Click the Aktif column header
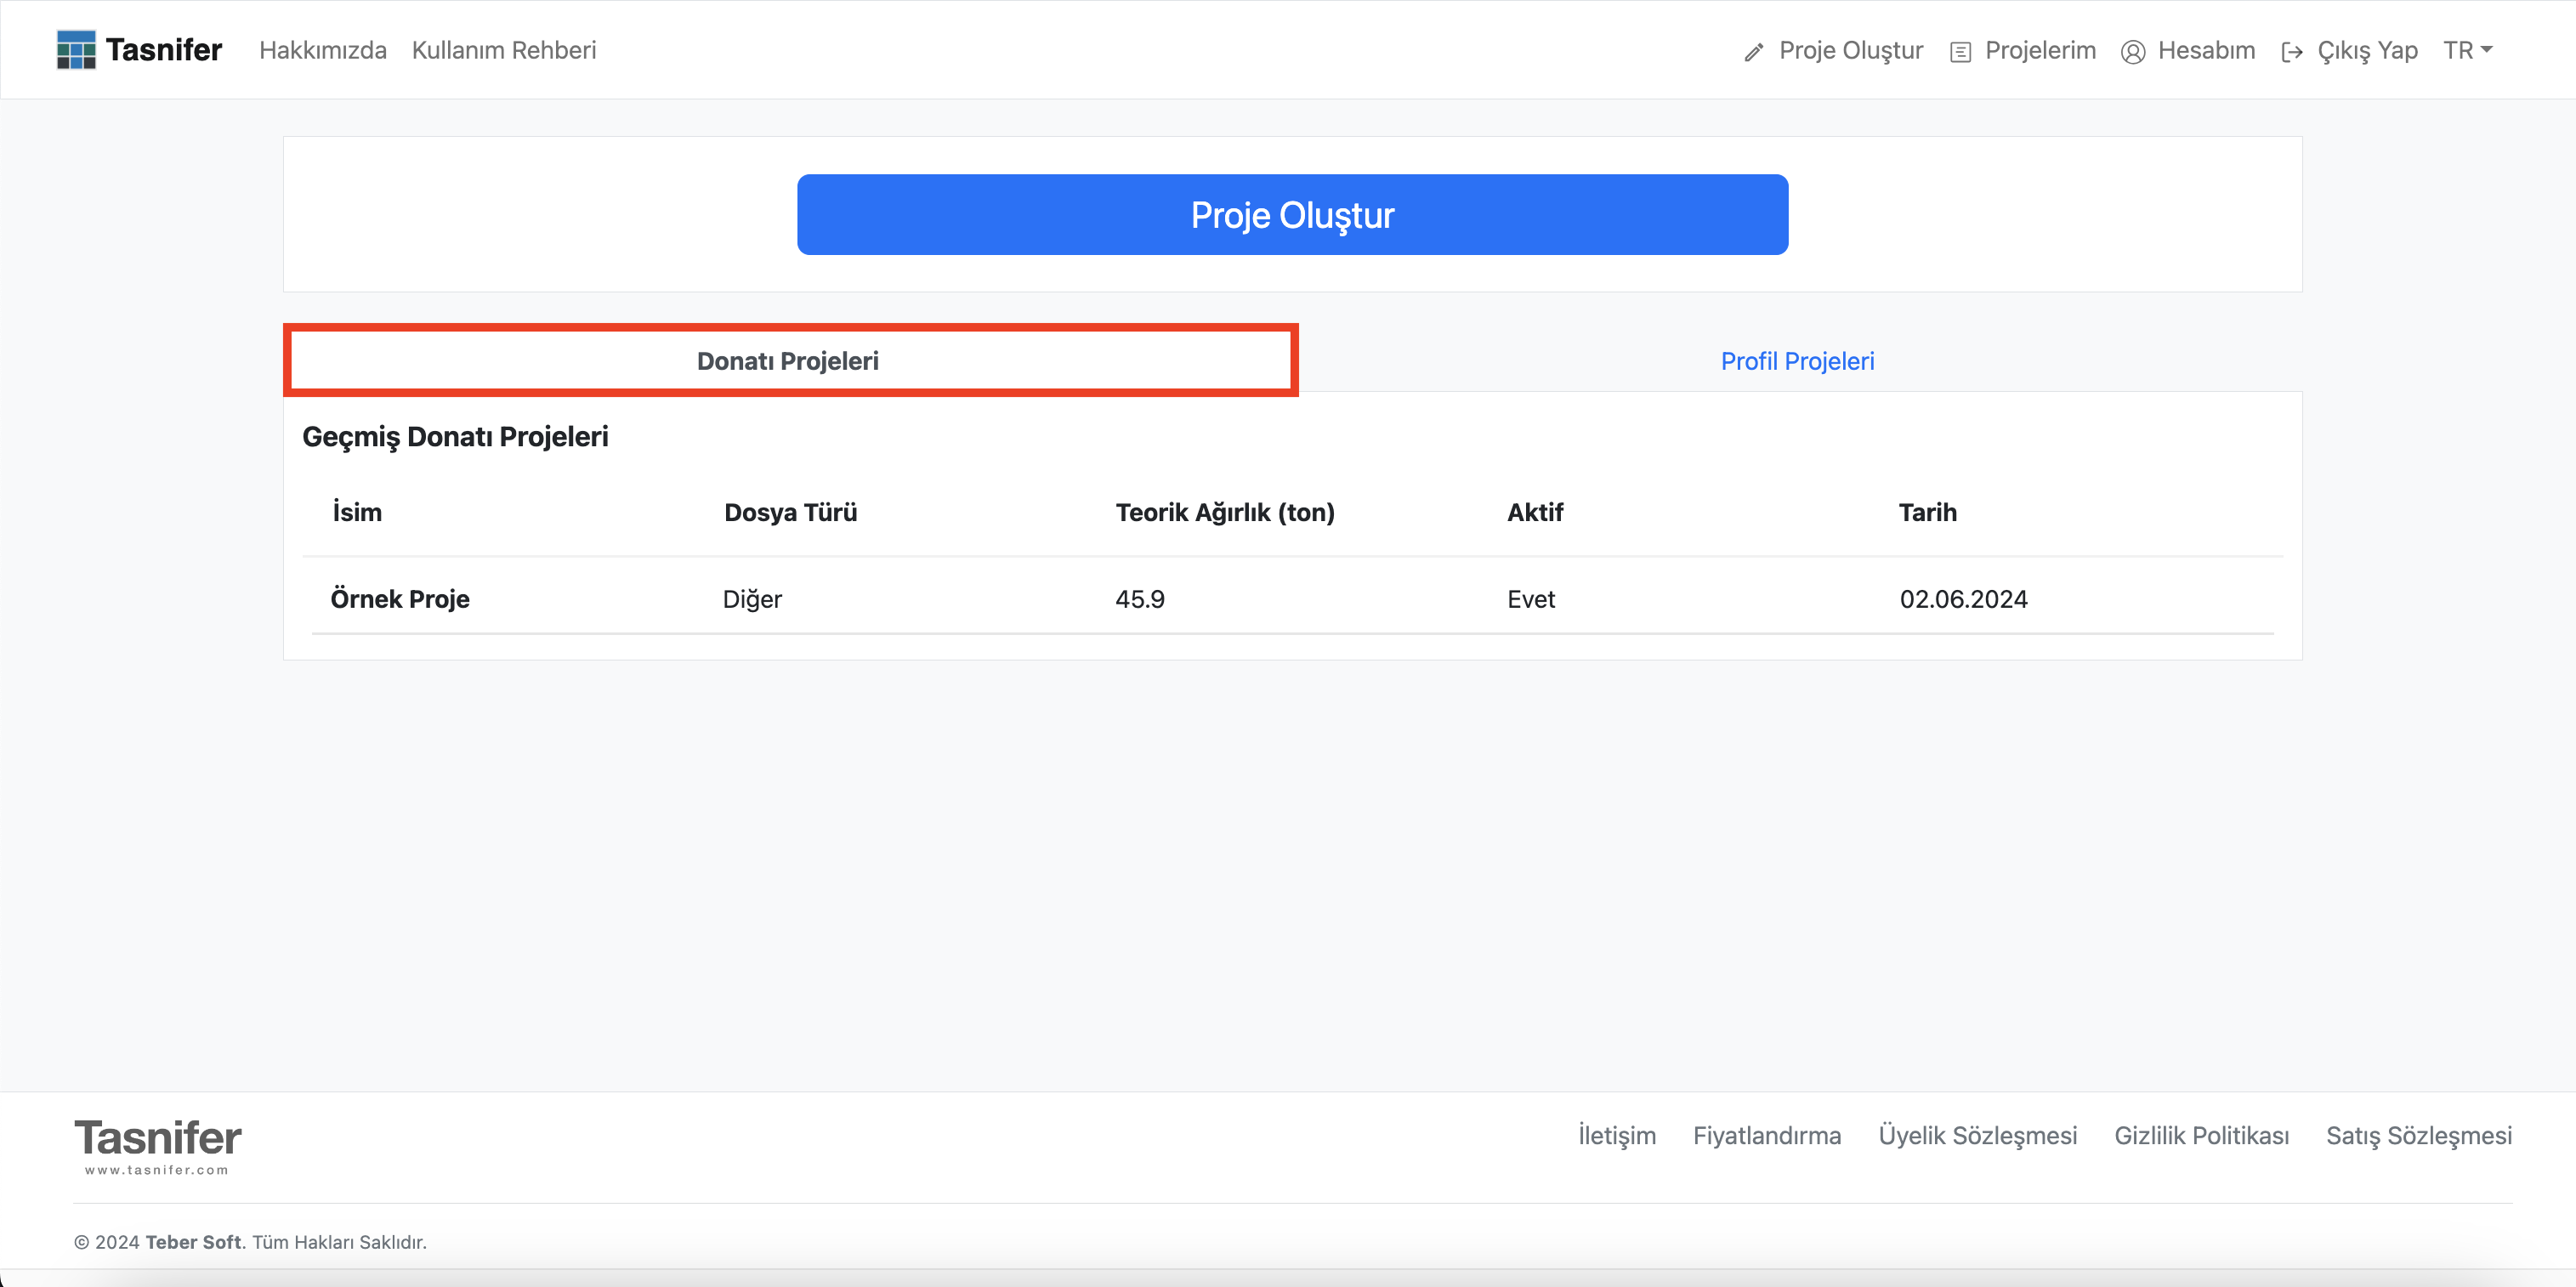2576x1287 pixels. pos(1535,512)
